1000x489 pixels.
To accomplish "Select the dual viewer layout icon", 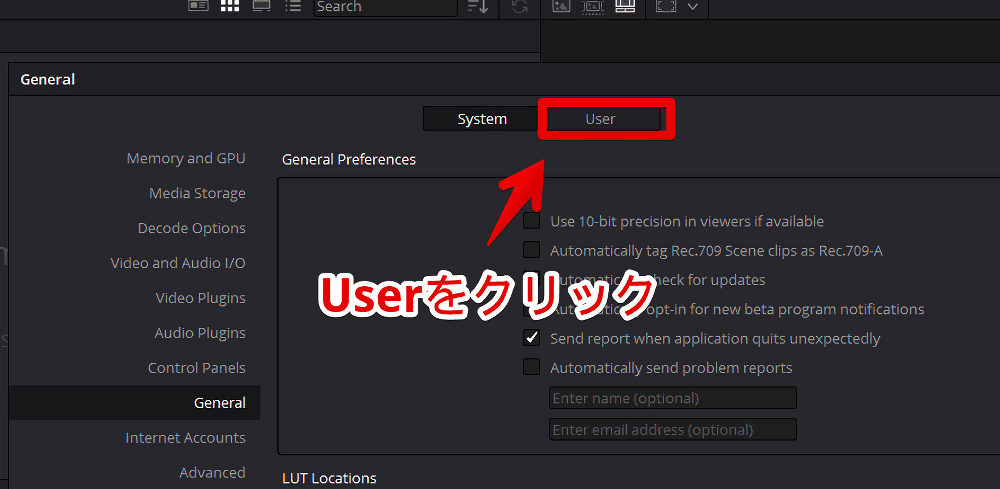I will [x=626, y=6].
